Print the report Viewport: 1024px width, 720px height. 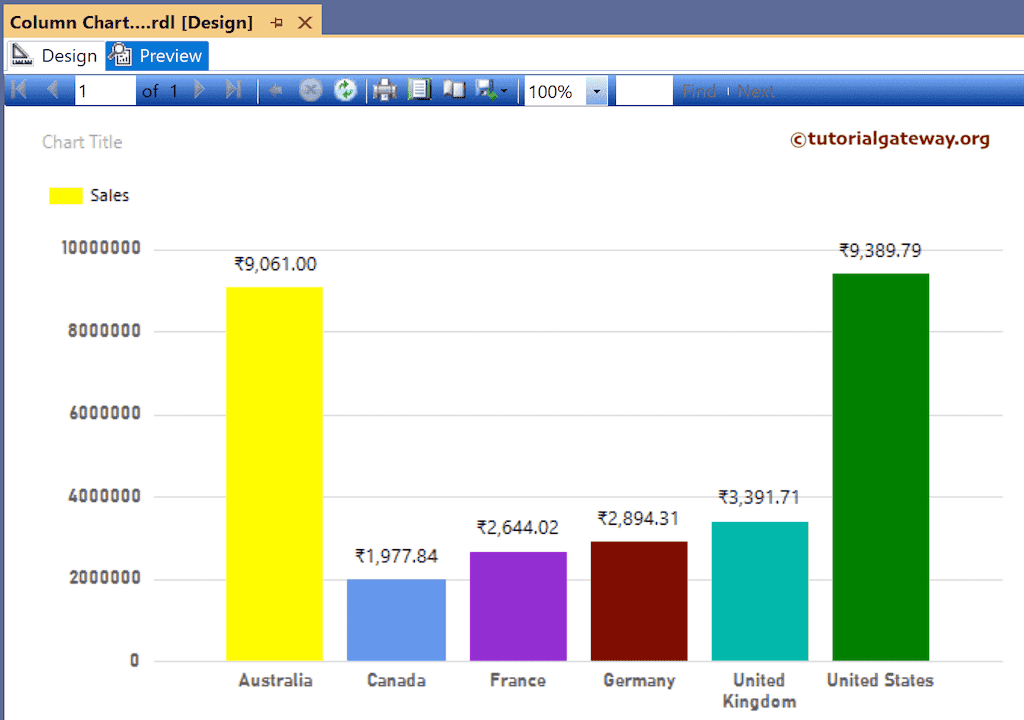[x=385, y=90]
